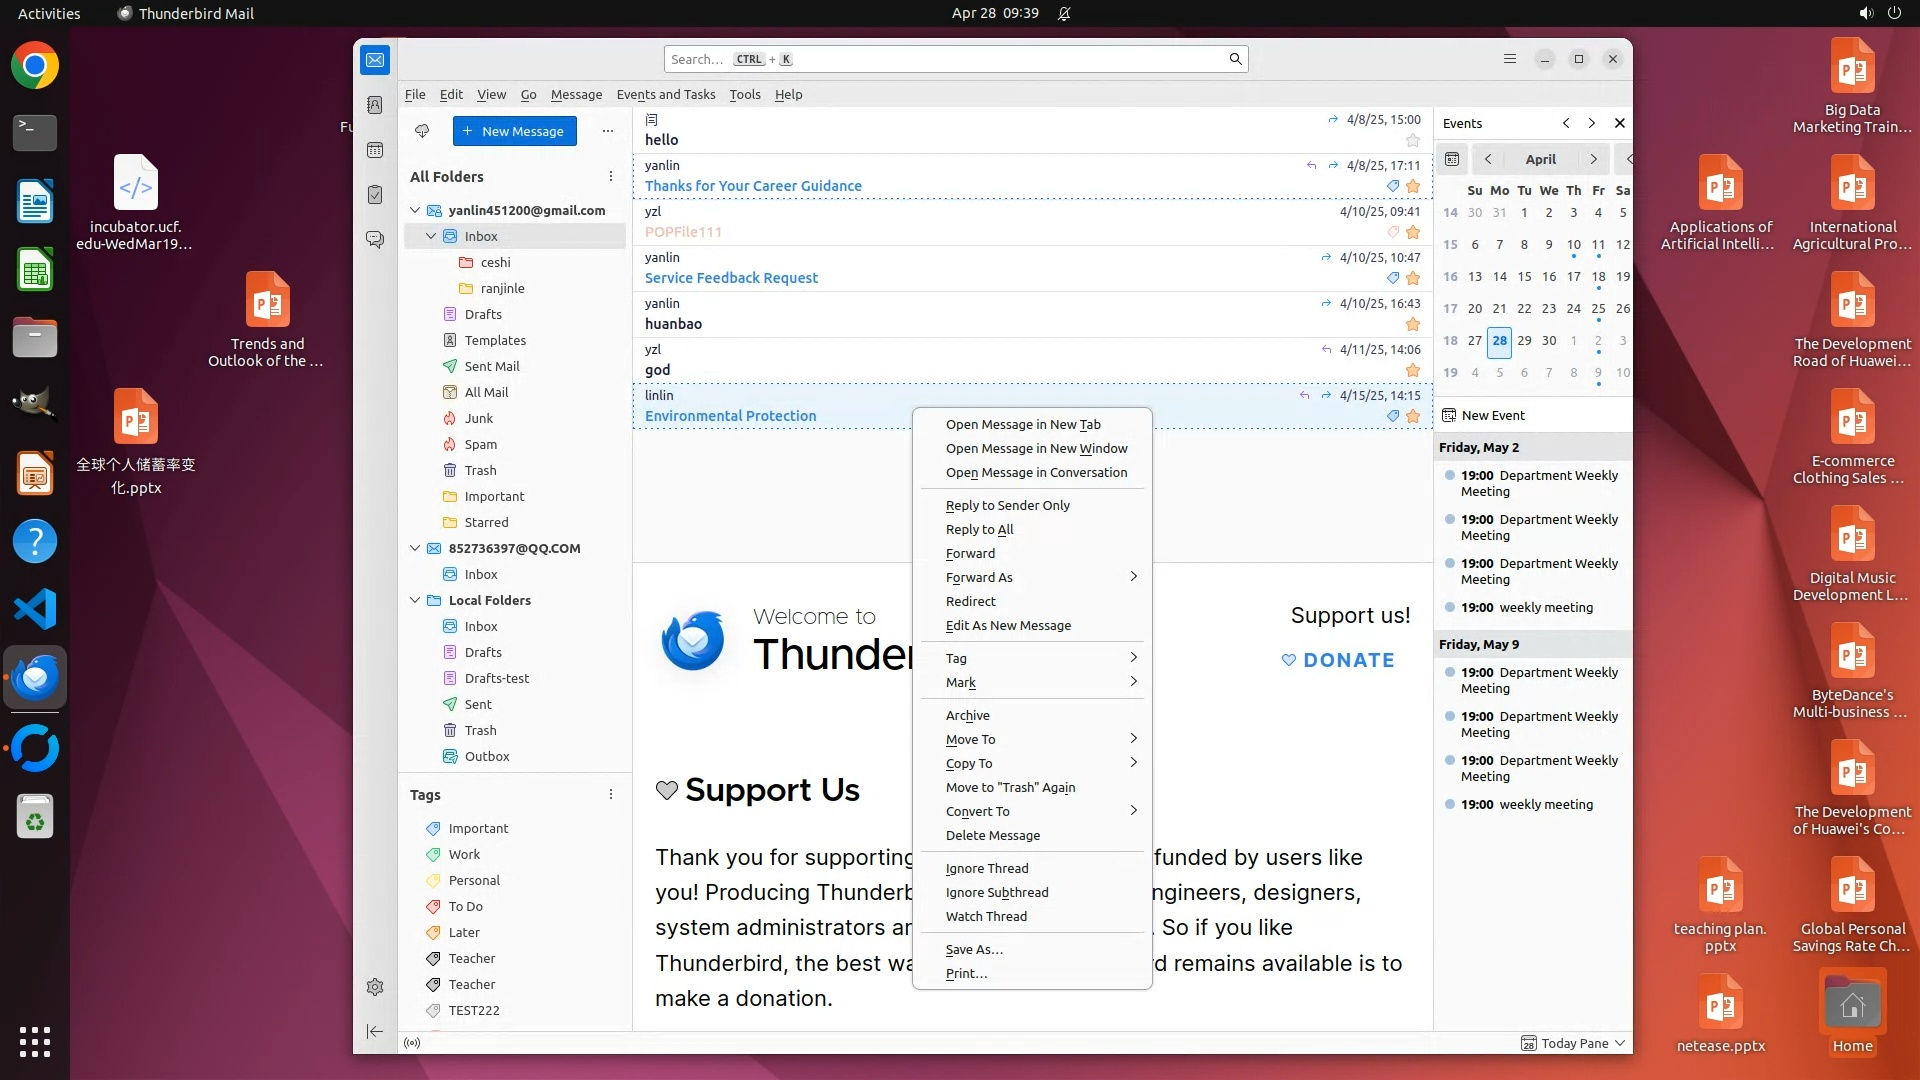
Task: Collapse the Local Folders tree
Action: point(415,600)
